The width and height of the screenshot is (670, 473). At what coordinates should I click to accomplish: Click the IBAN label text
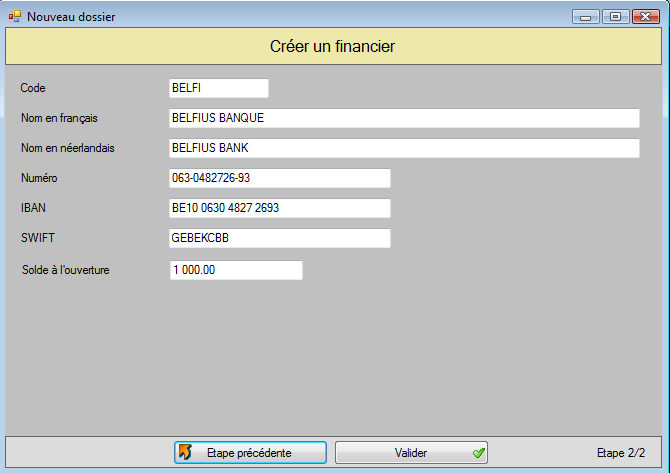pos(33,208)
